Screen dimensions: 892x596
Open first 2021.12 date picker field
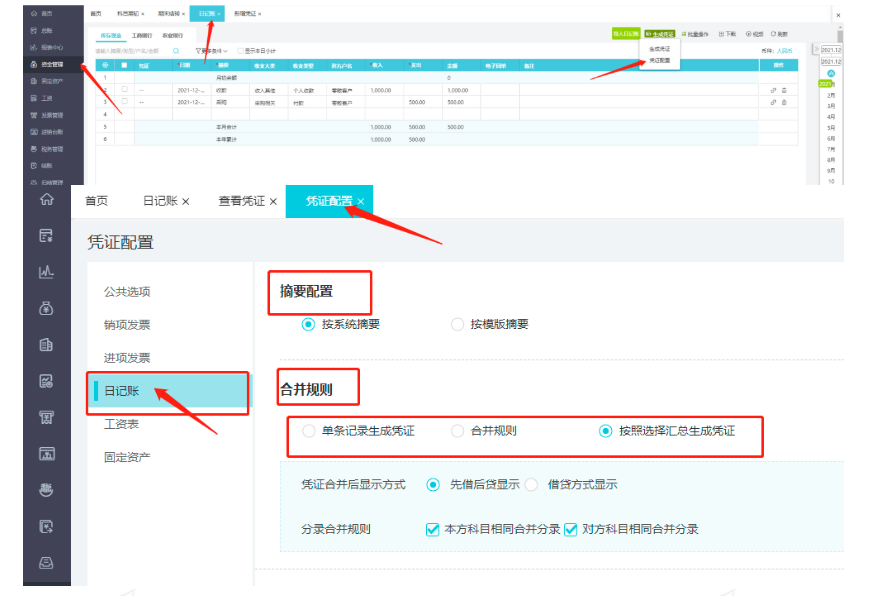pyautogui.click(x=831, y=49)
